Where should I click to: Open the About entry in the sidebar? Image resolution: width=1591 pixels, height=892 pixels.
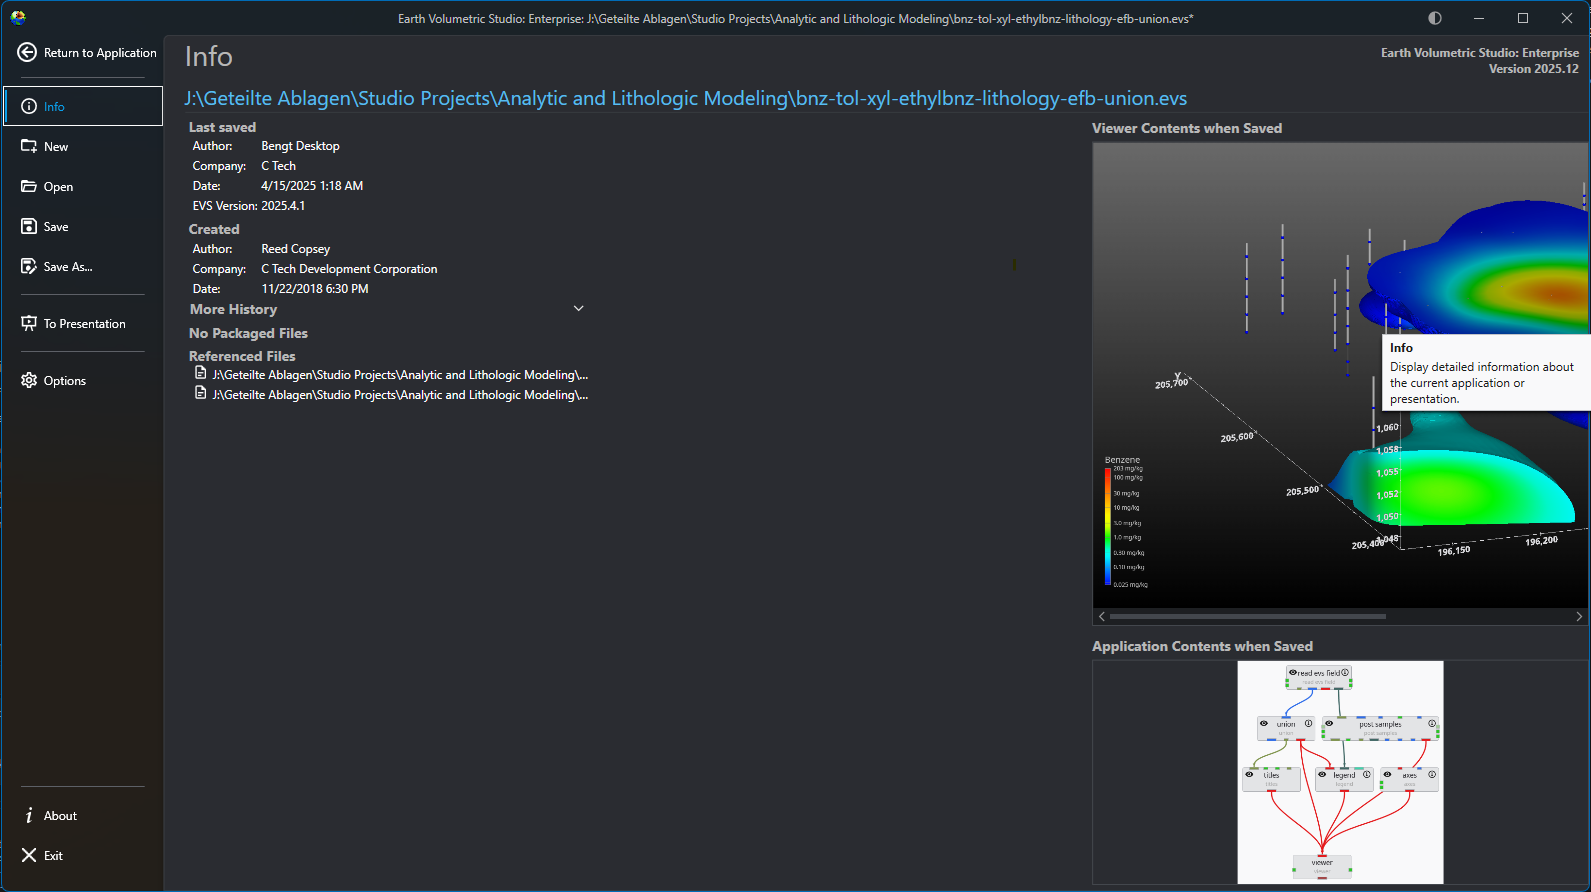point(83,815)
